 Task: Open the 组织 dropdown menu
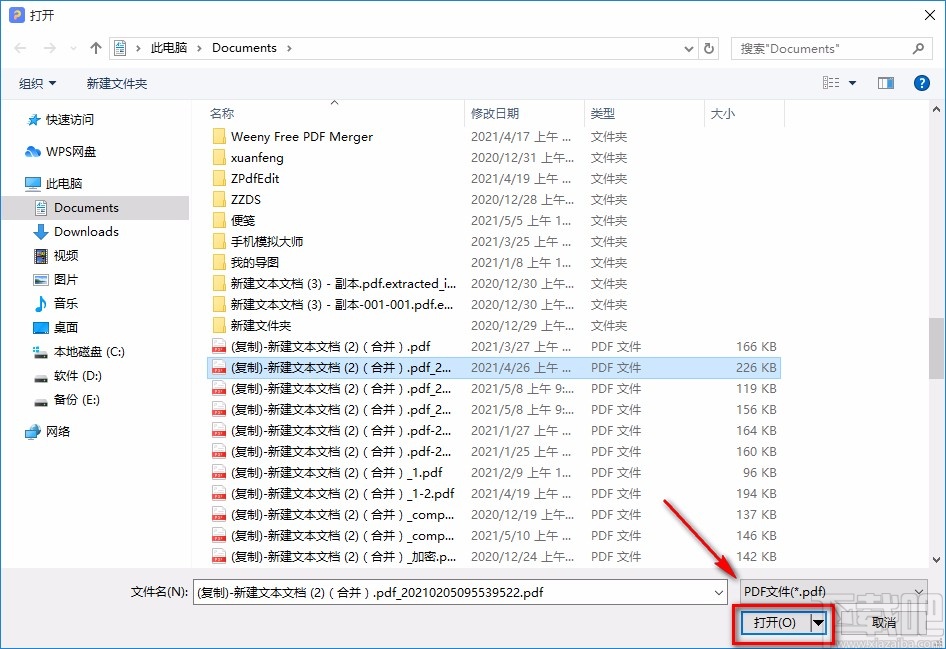coord(37,83)
